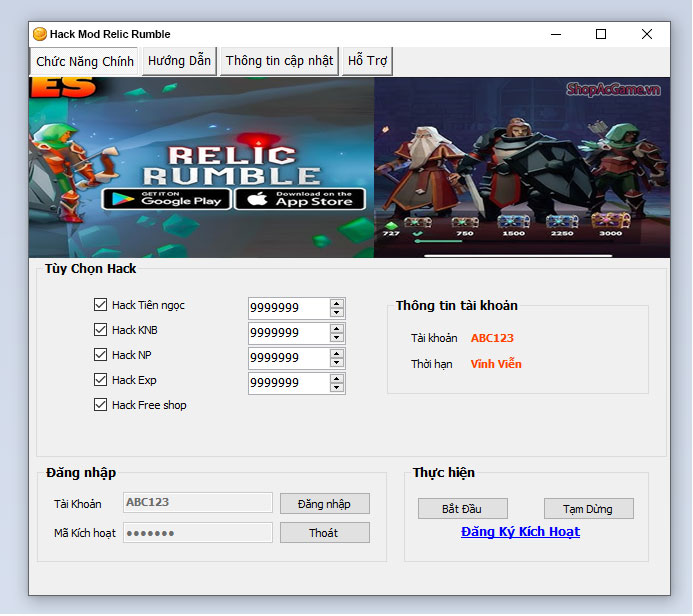This screenshot has width=693, height=616.
Task: Click the ABC123 account name text
Action: (x=492, y=338)
